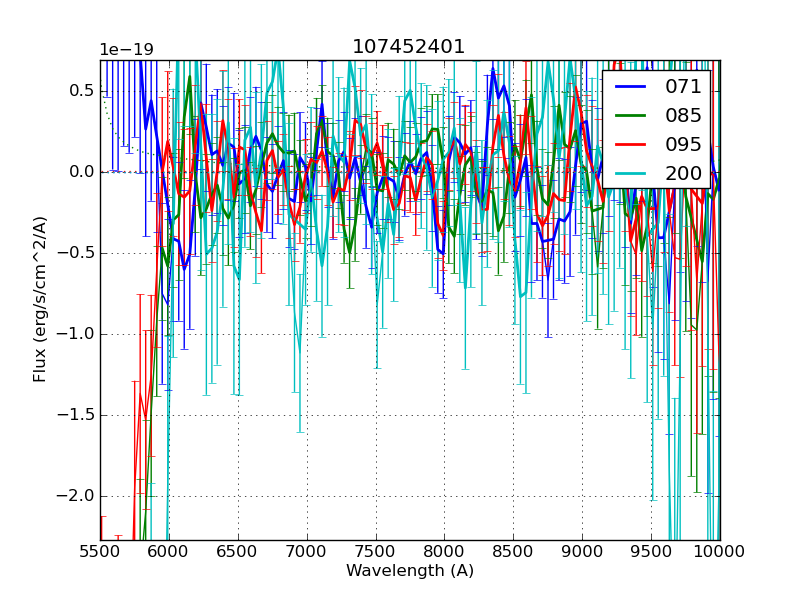Click the 0.5 y-axis tick label
800x600 pixels.
pyautogui.click(x=82, y=91)
